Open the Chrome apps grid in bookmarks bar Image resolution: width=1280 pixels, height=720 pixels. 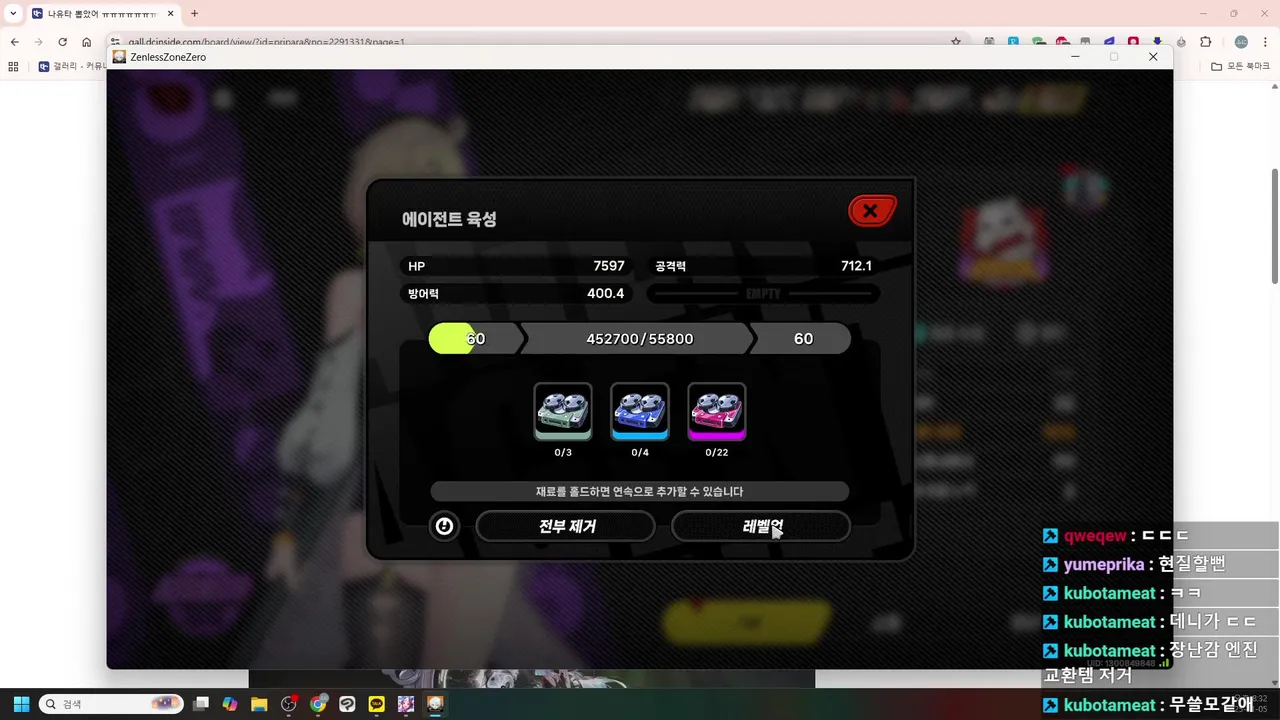[13, 66]
